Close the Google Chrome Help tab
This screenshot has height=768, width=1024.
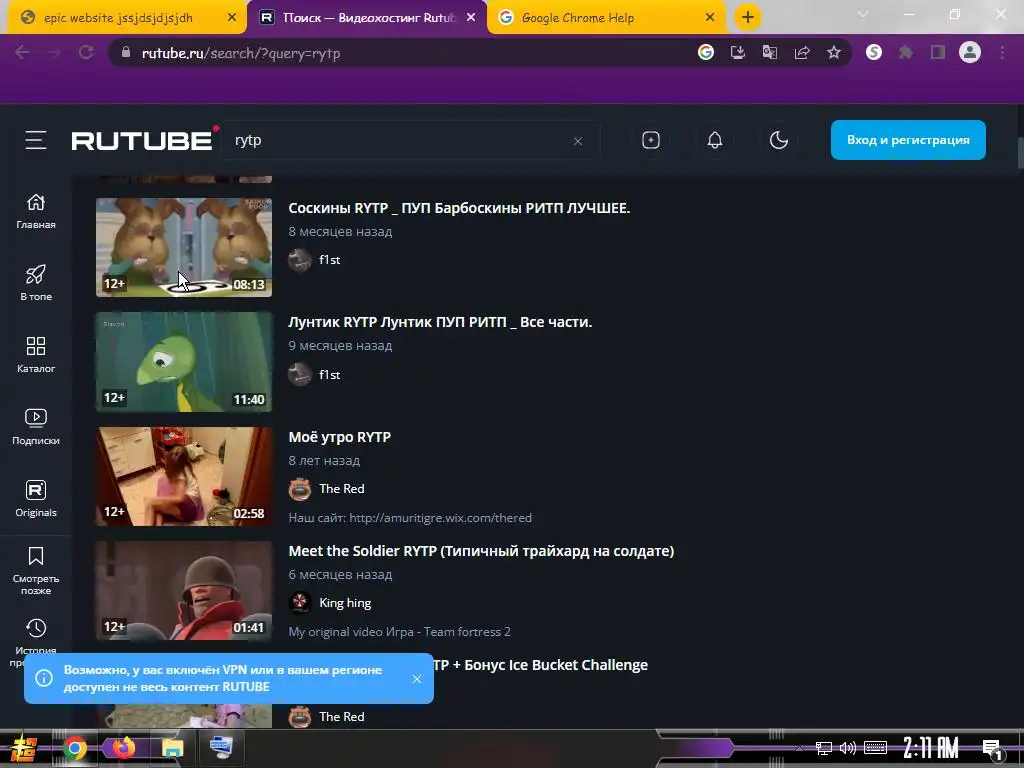pyautogui.click(x=710, y=18)
